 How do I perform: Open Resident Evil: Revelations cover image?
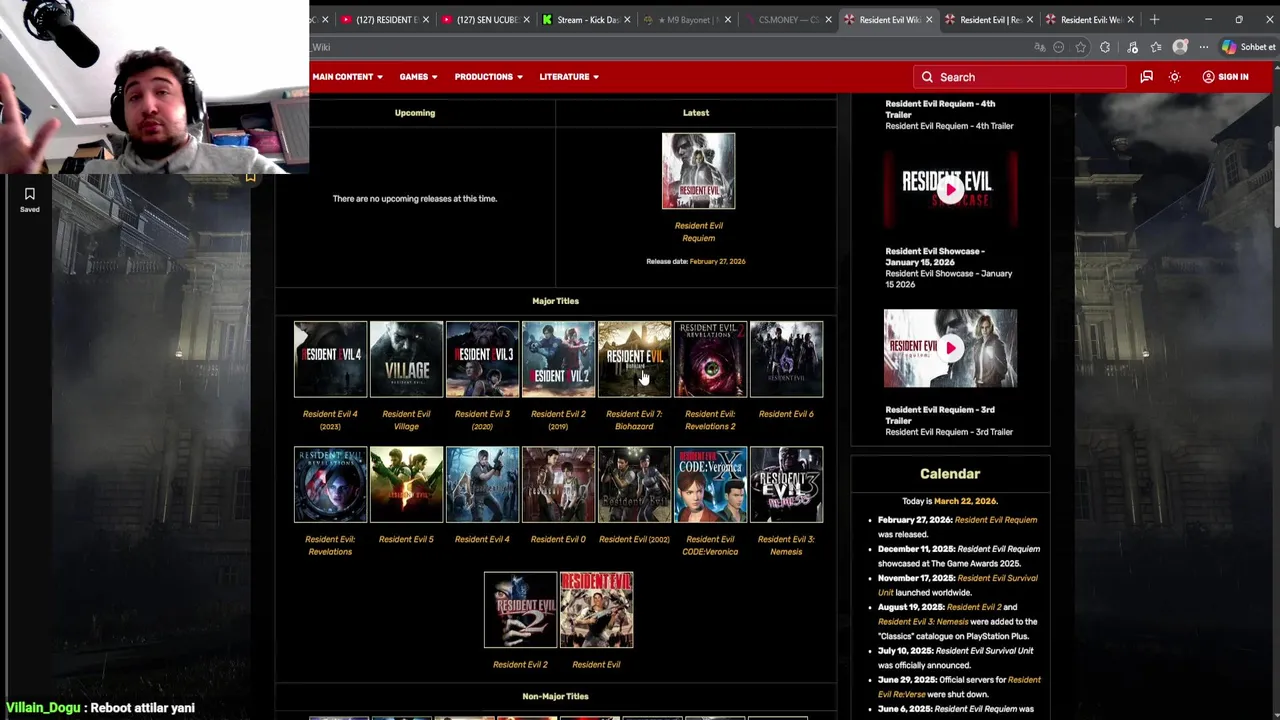point(330,485)
